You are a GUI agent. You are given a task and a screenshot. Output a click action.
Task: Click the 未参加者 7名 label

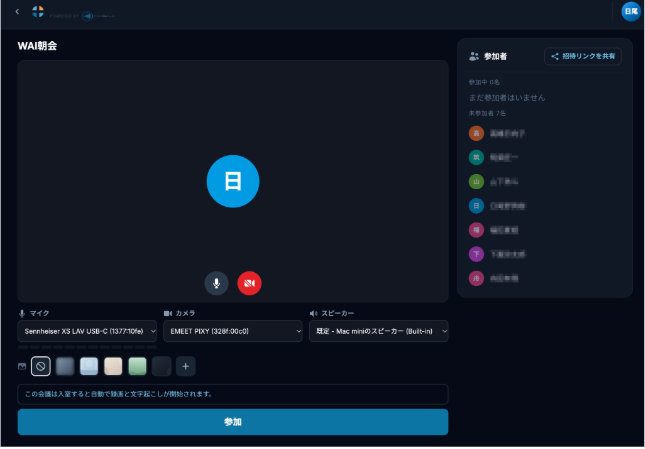pos(487,113)
